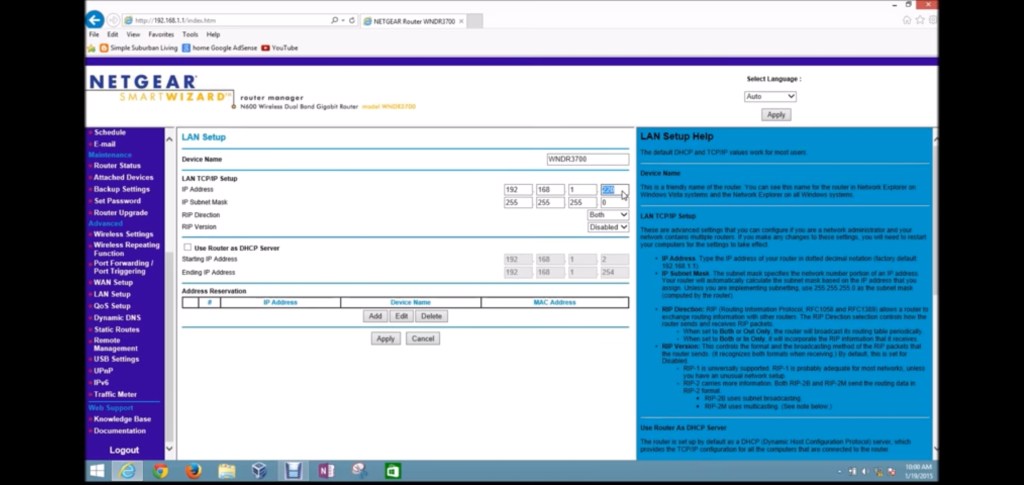This screenshot has height=485, width=1024.
Task: Click the Add button under Address Reservation
Action: [375, 316]
